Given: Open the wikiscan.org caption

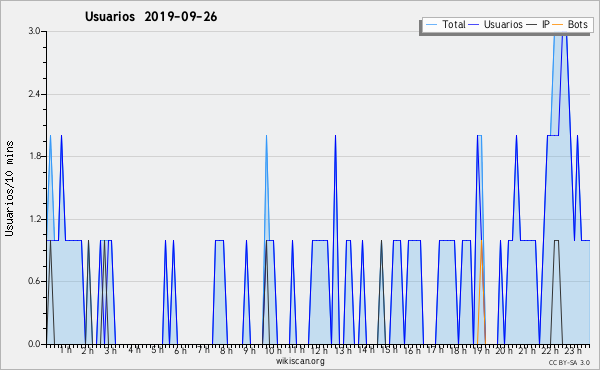Looking at the screenshot, I should click(x=300, y=361).
